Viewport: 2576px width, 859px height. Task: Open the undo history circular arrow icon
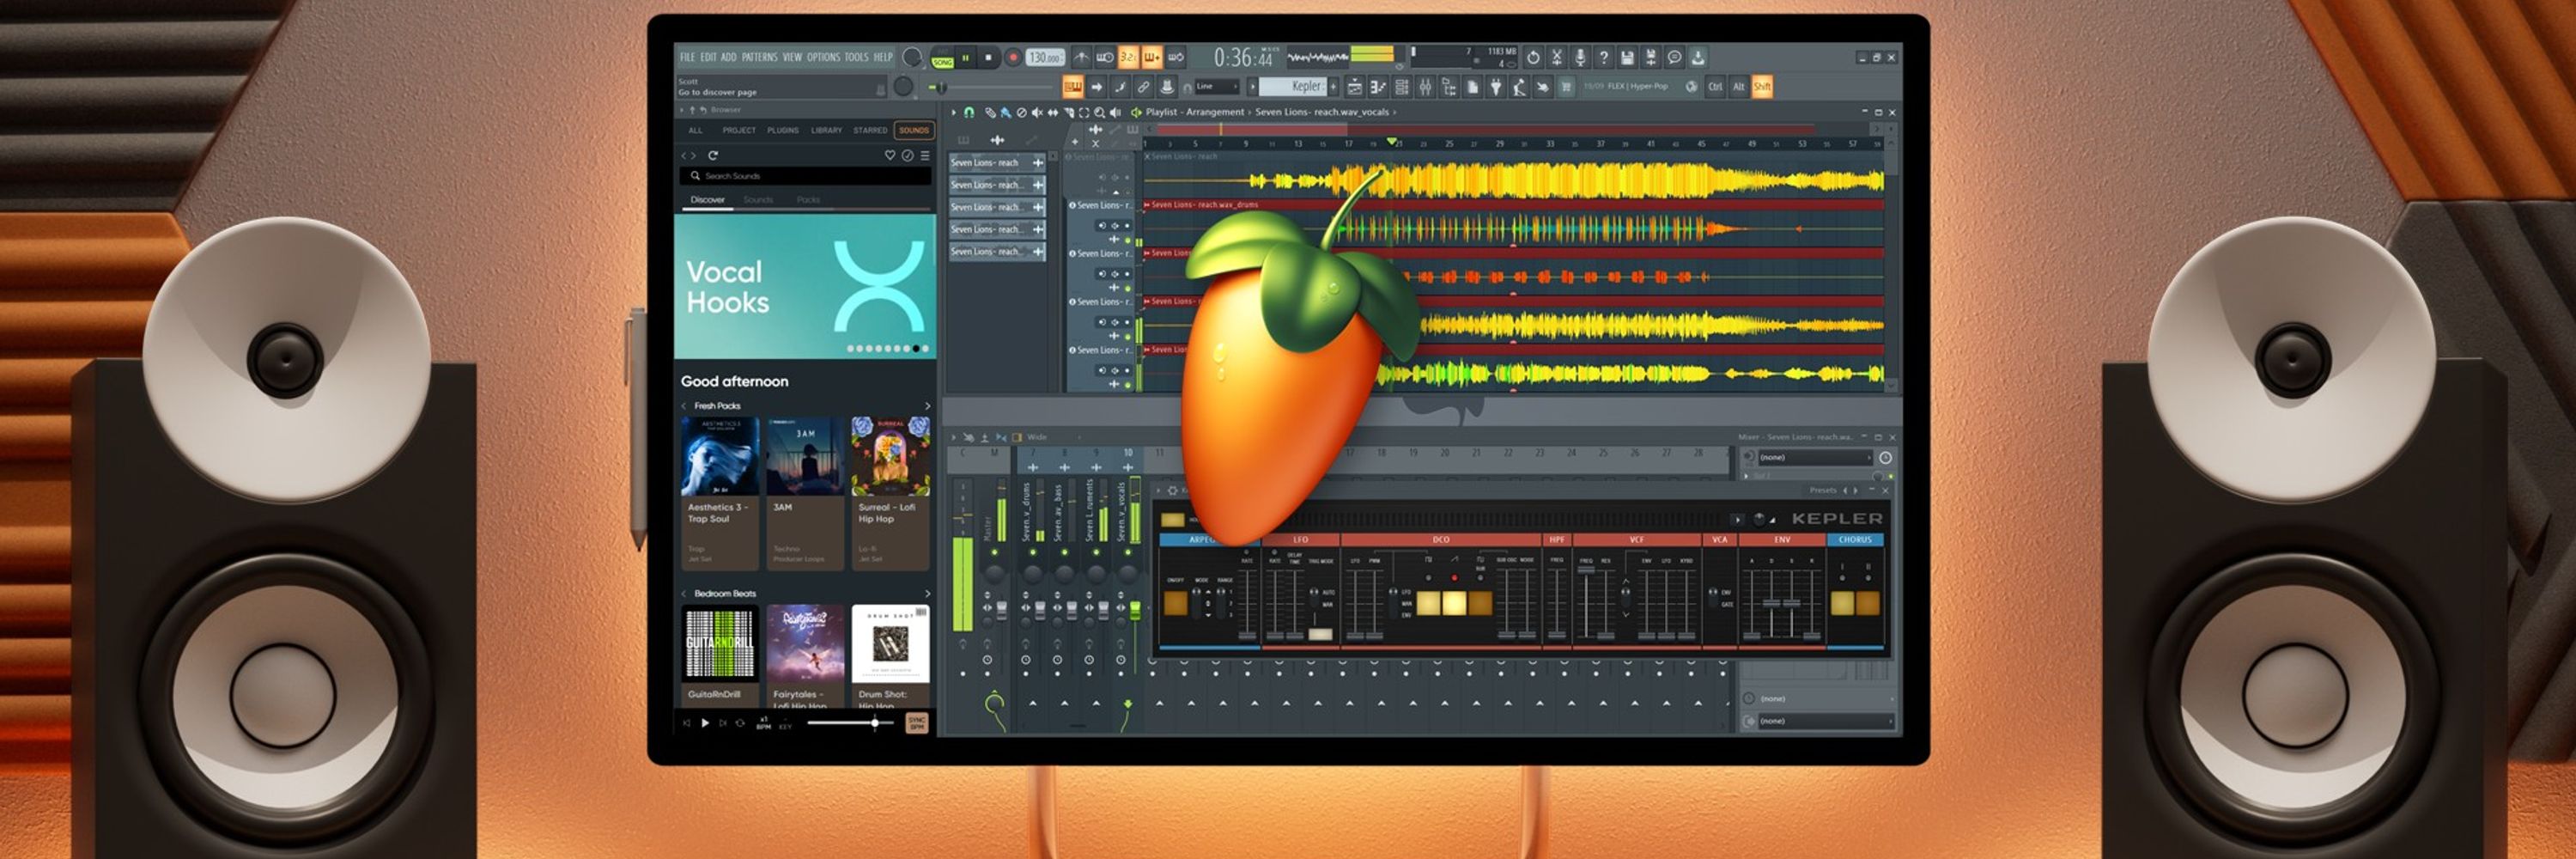click(x=1533, y=57)
